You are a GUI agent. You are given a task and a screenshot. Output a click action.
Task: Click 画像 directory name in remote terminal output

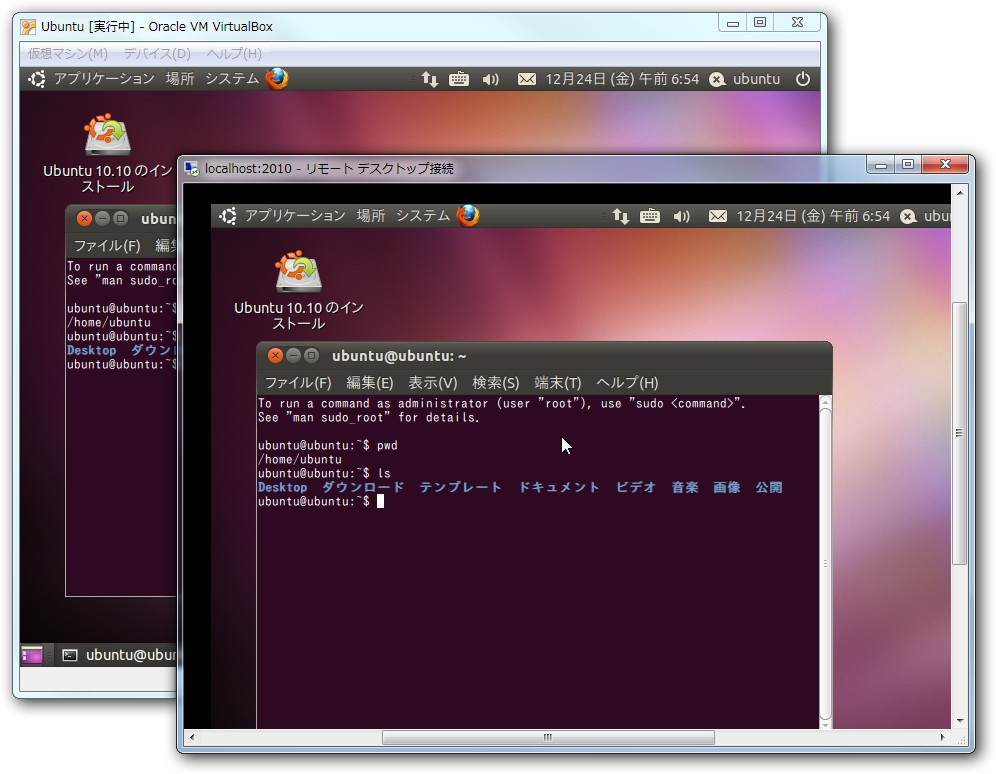pyautogui.click(x=727, y=488)
